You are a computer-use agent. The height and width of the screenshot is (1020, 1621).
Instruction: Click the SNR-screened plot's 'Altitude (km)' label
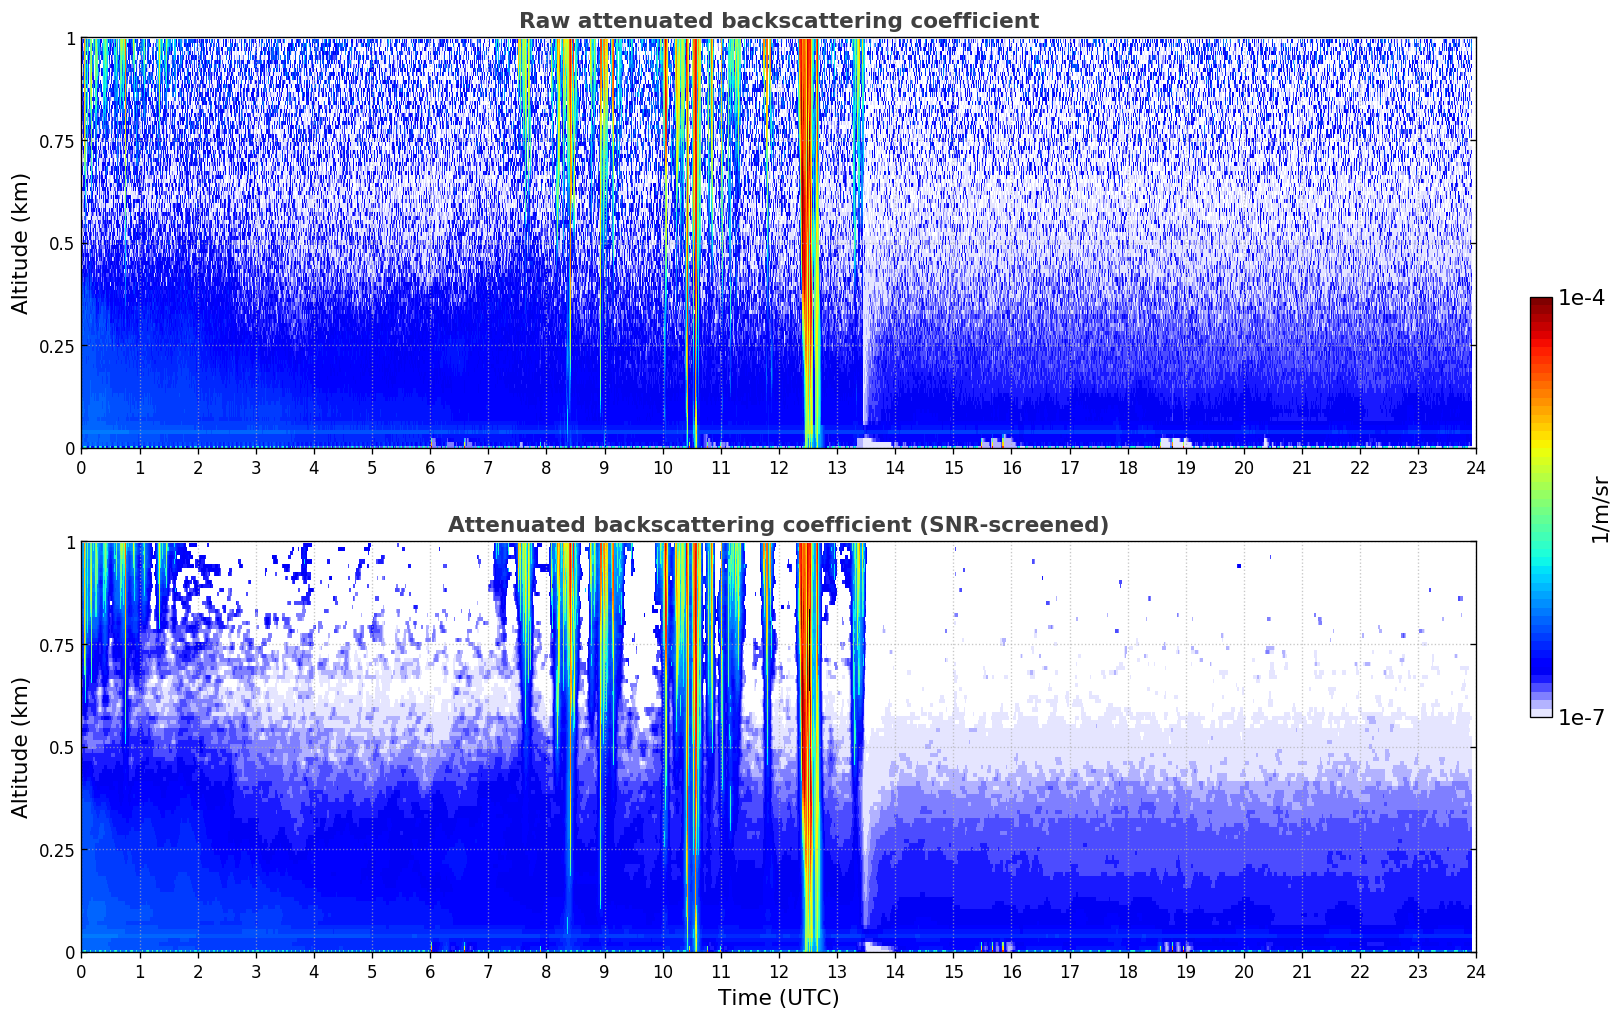21,747
